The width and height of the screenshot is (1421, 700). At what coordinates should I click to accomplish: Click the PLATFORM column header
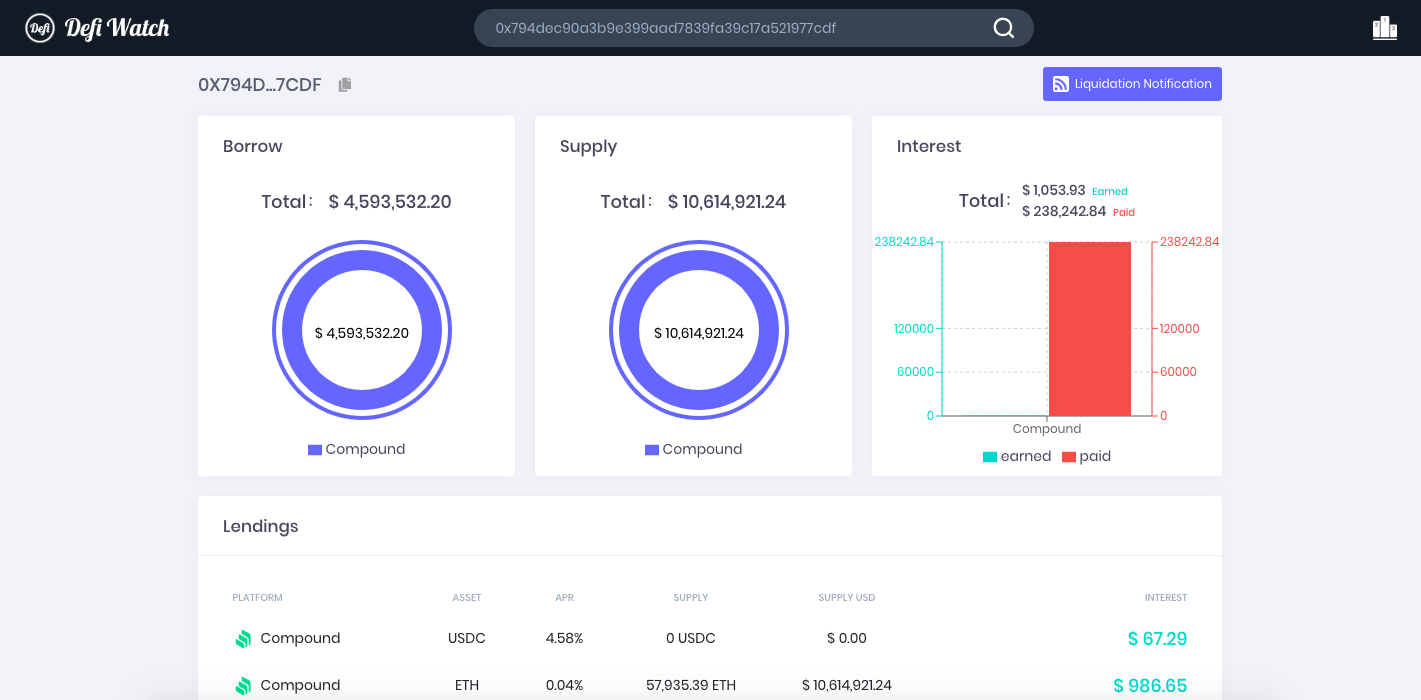tap(258, 598)
